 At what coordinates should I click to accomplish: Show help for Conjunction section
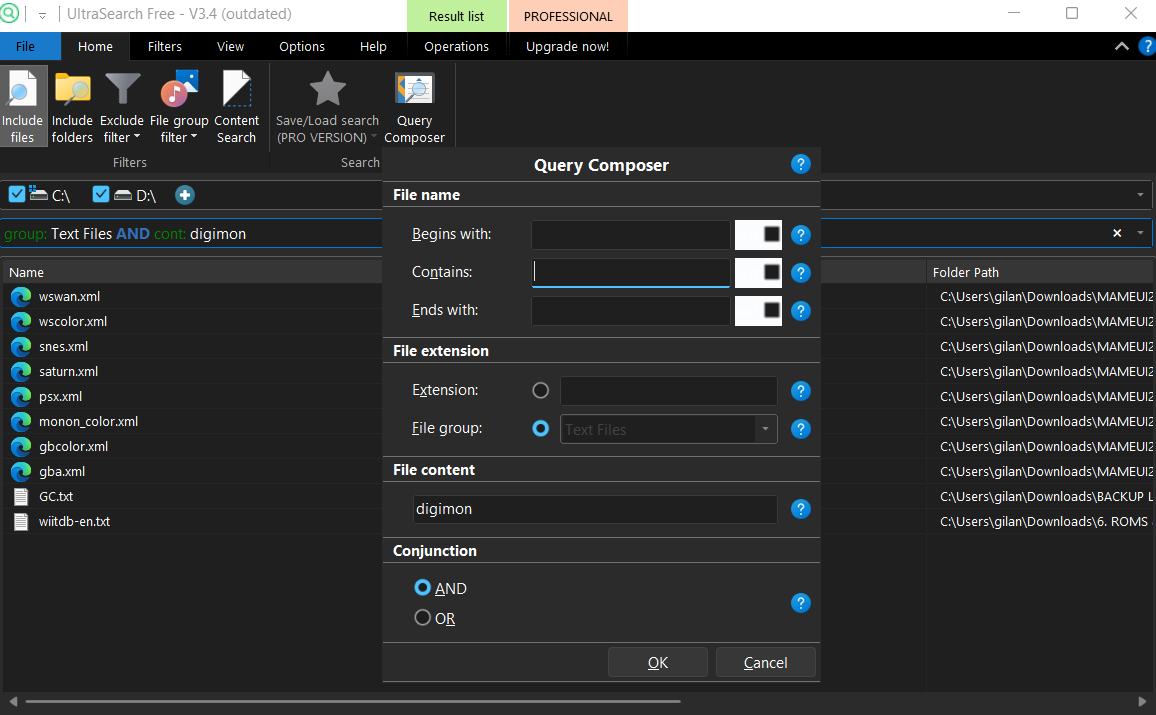pos(801,603)
